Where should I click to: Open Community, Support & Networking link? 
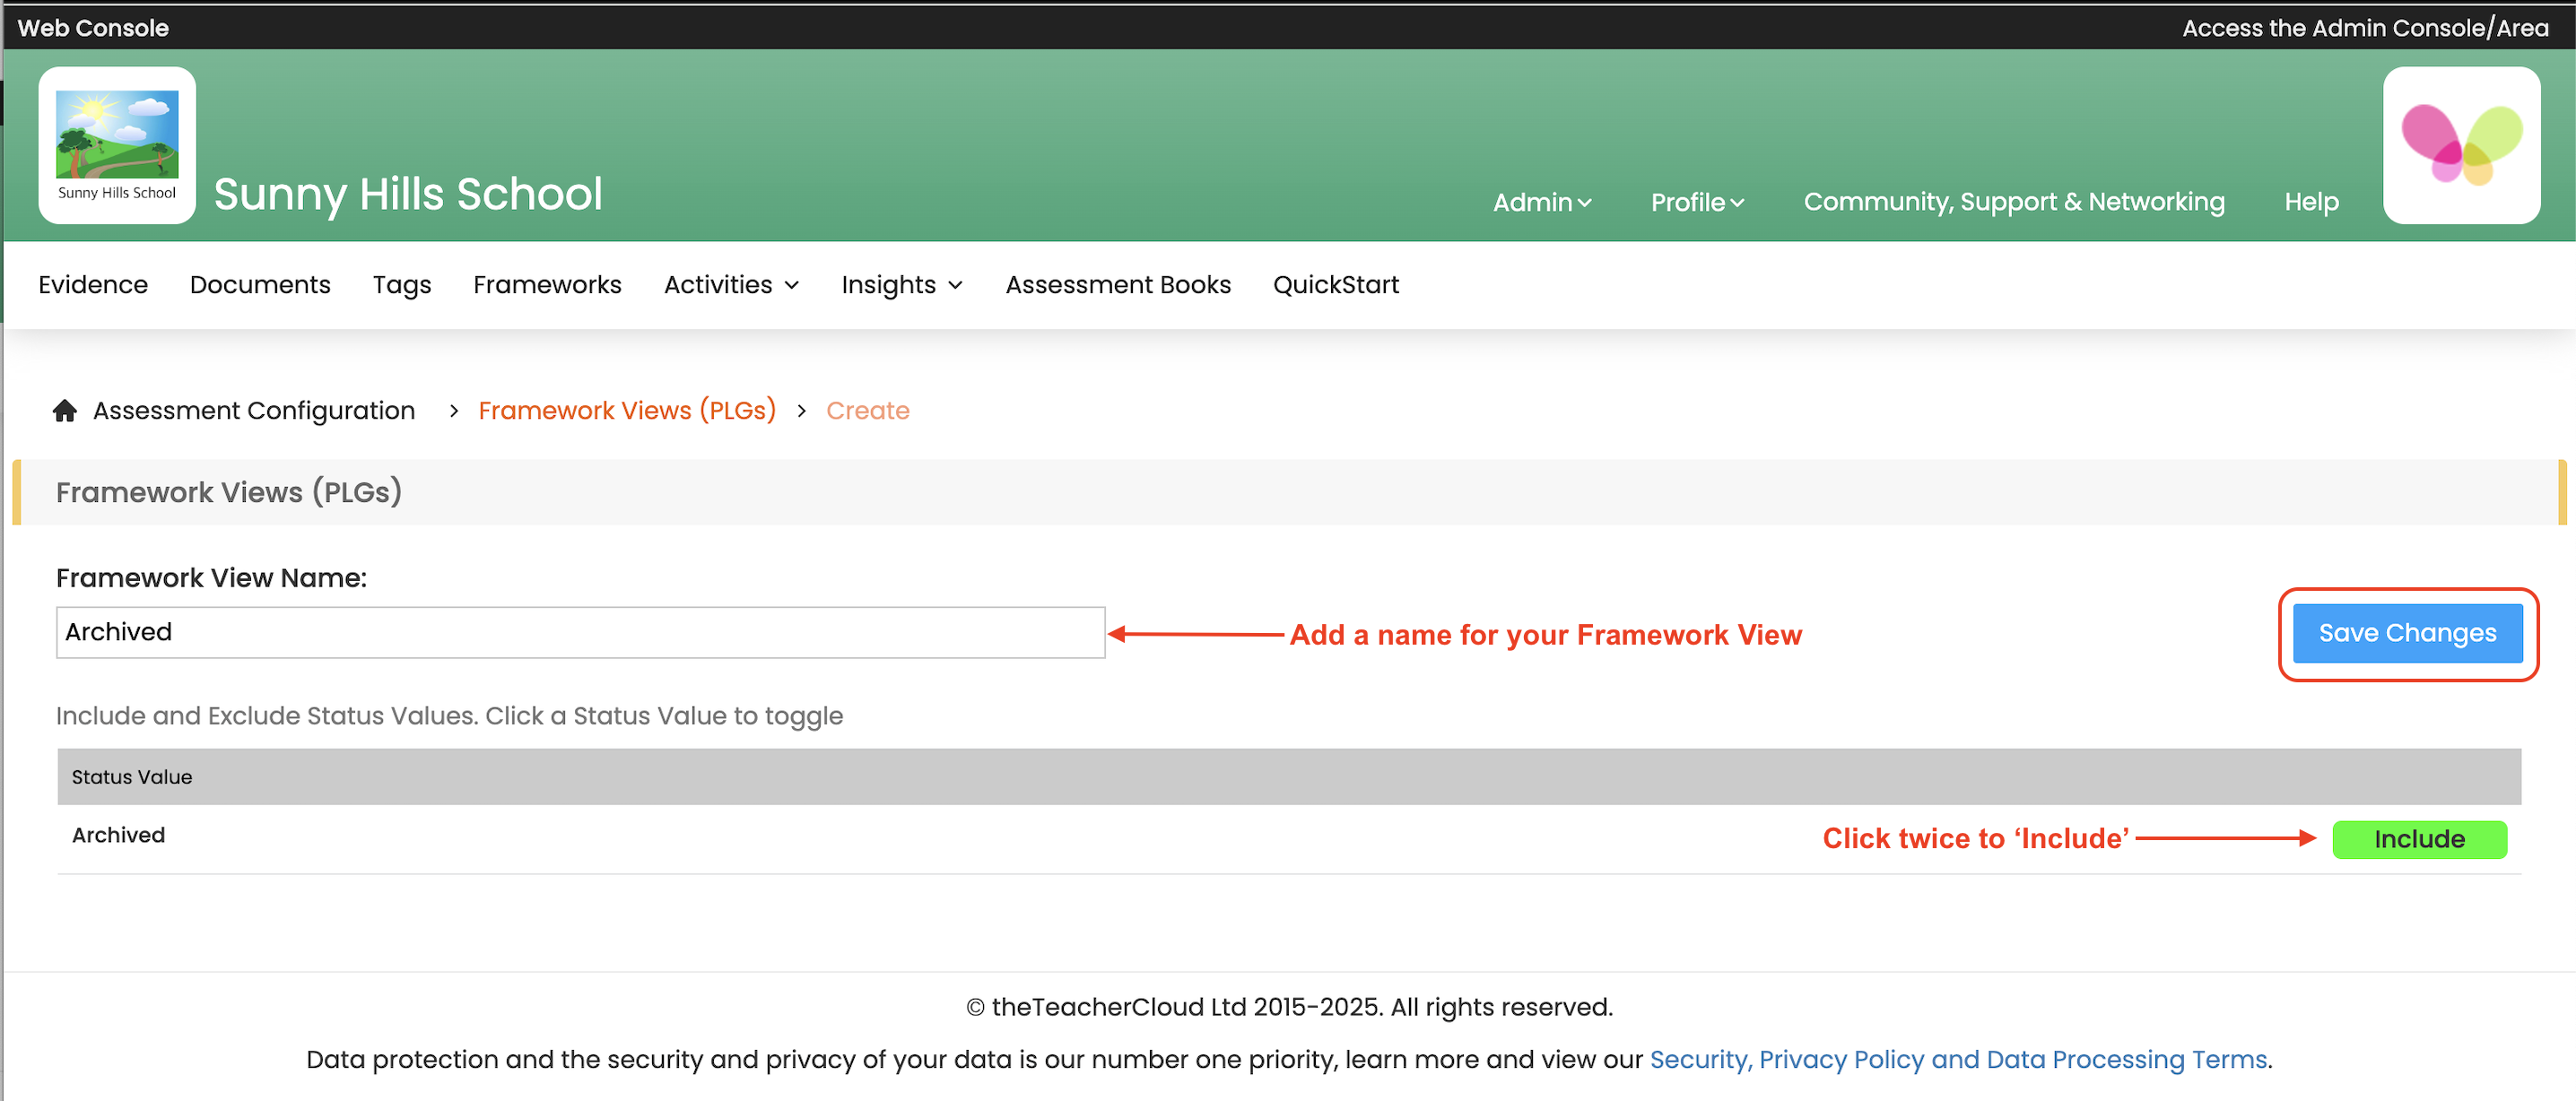[x=2013, y=202]
